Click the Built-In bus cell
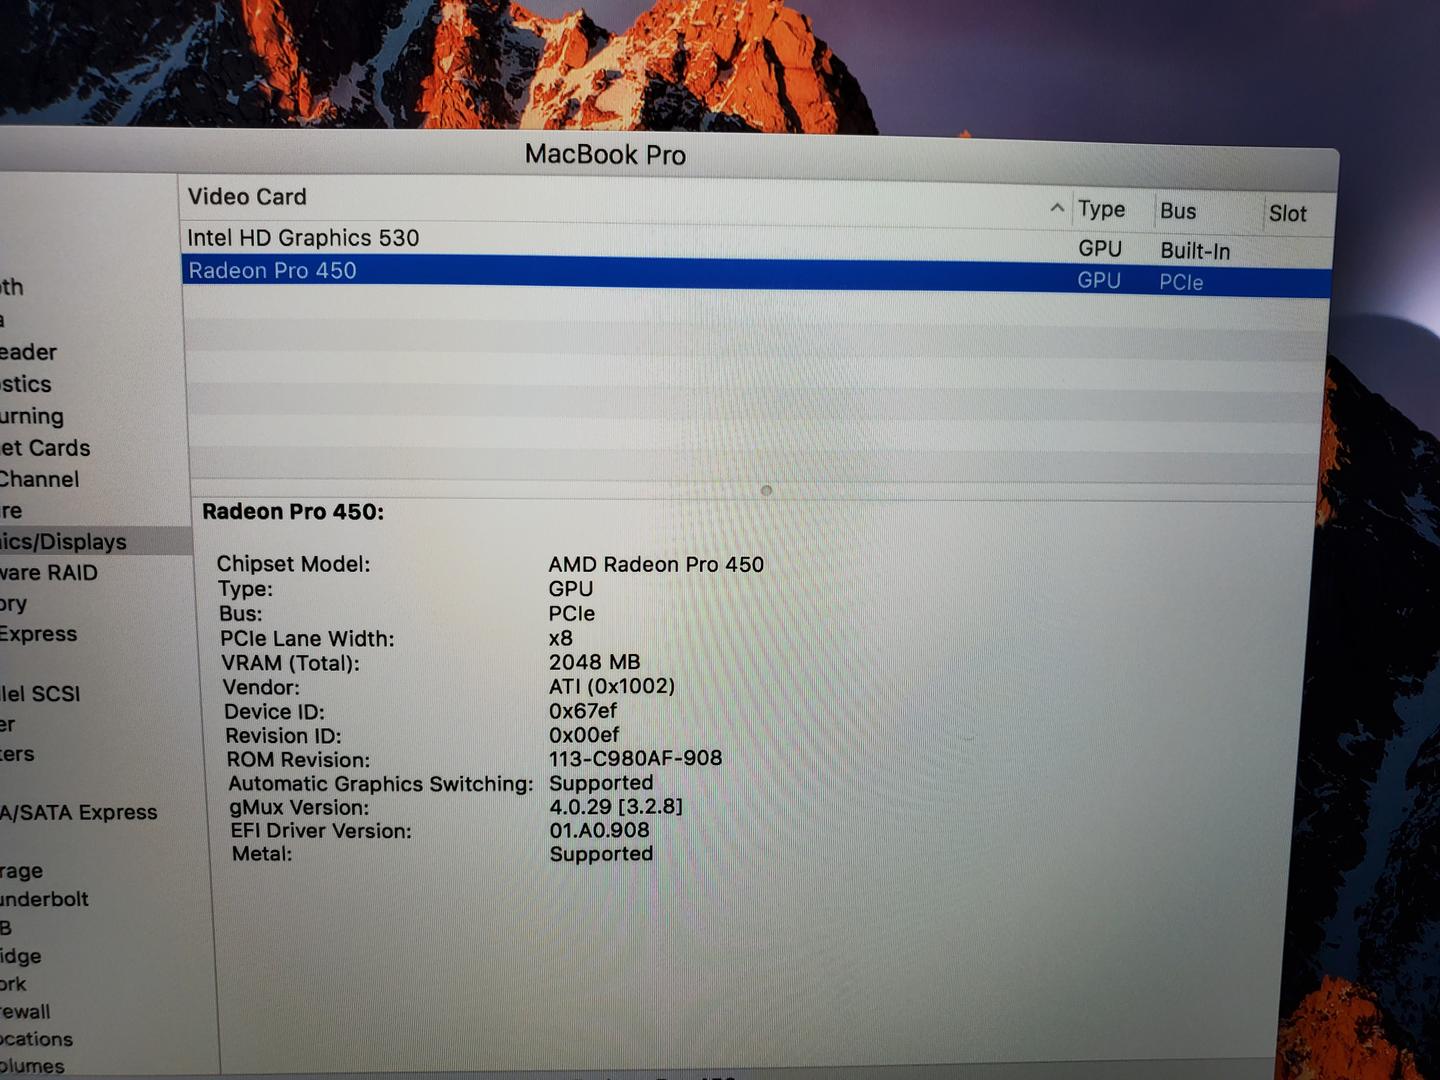1440x1080 pixels. point(1195,251)
